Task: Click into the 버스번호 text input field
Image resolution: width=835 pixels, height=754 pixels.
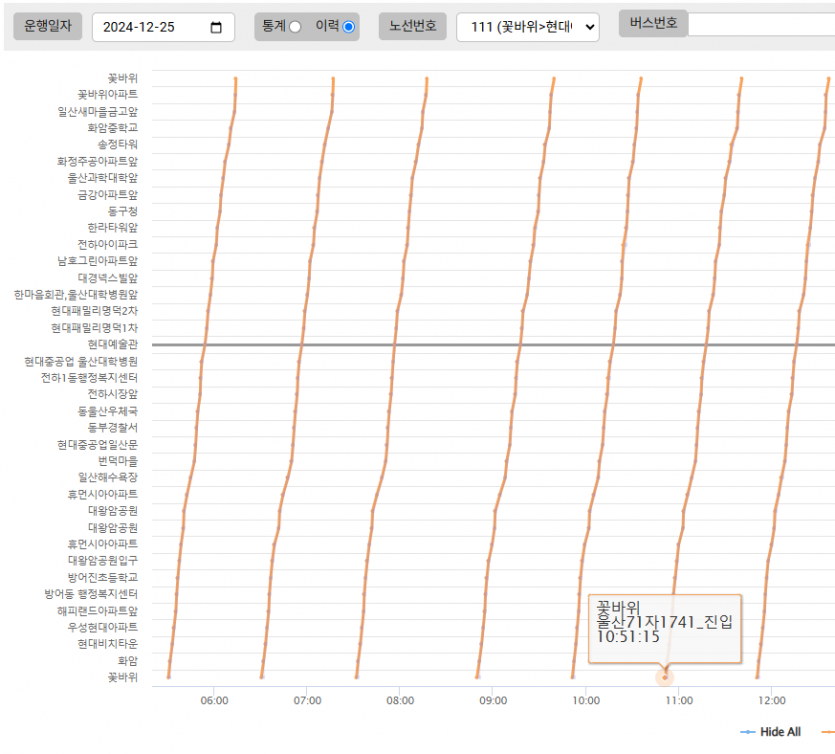Action: click(x=760, y=24)
